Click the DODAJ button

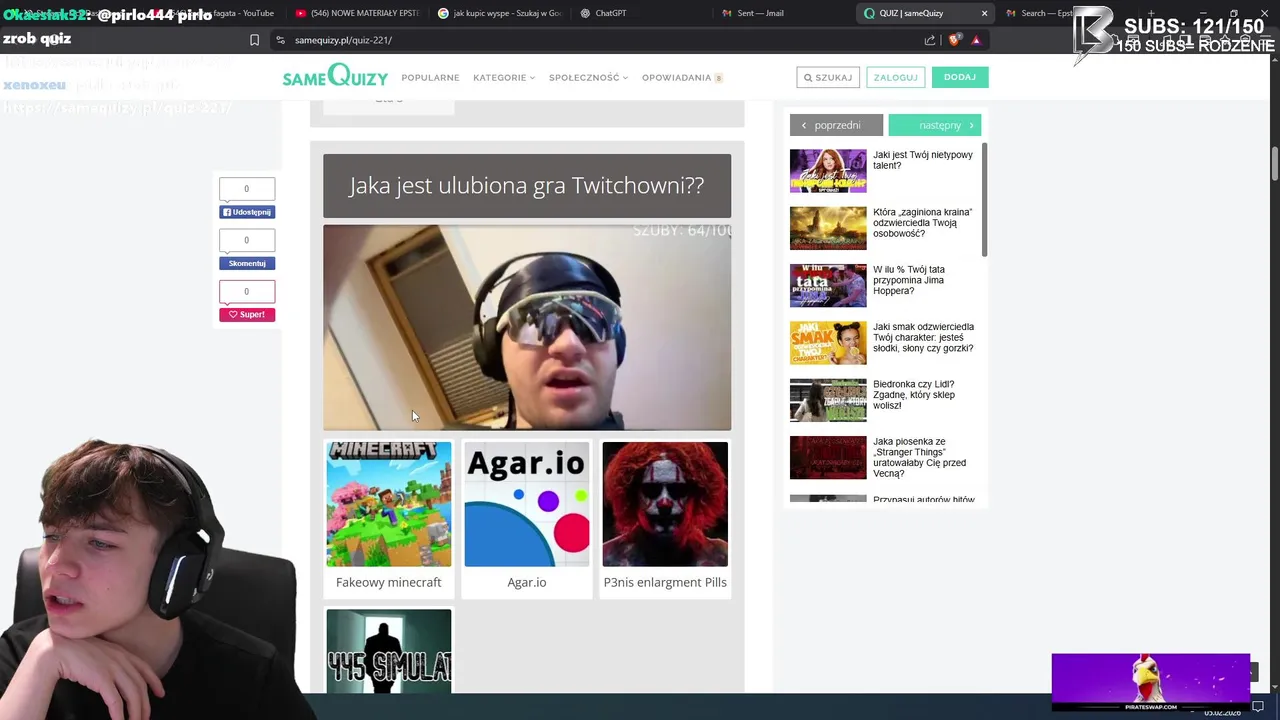(x=960, y=77)
